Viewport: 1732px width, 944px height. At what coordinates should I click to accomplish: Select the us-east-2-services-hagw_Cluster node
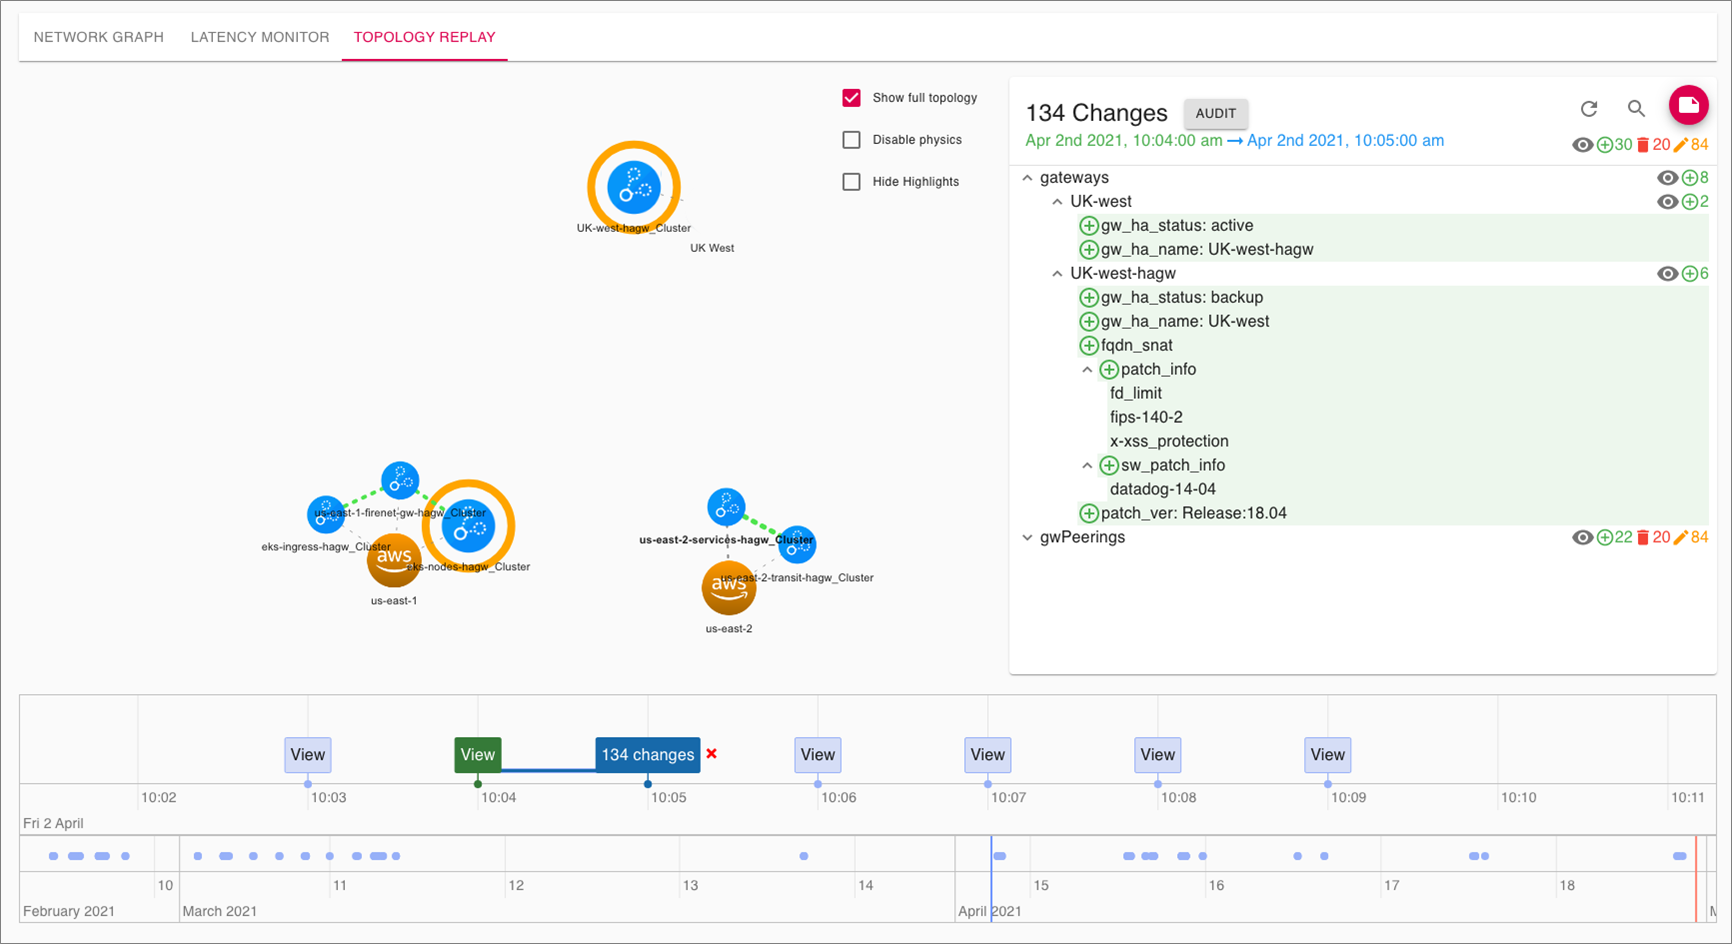[726, 507]
